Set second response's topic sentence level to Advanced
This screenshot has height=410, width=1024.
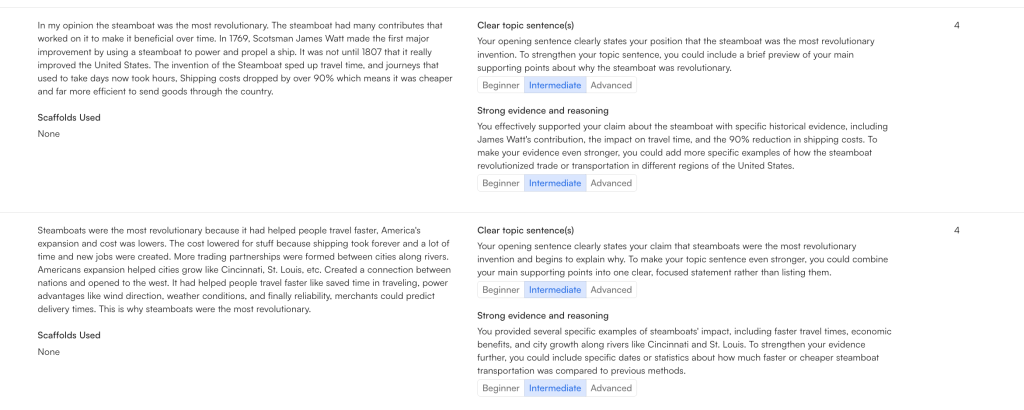pos(610,290)
